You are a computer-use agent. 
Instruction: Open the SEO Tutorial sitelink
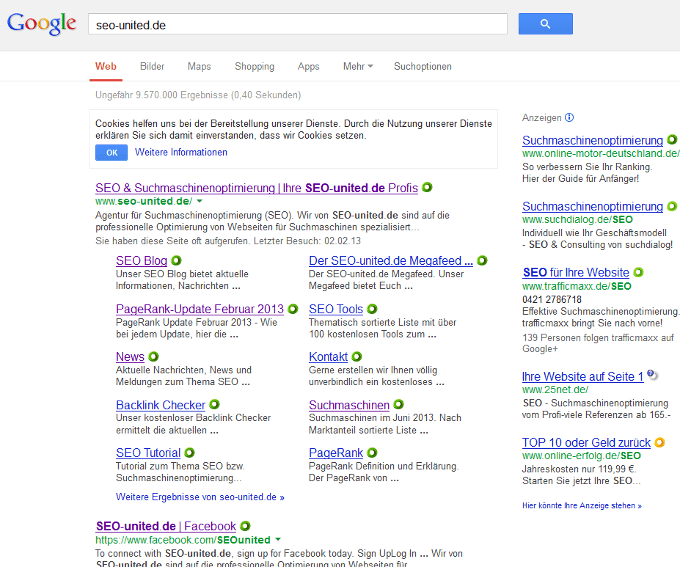(x=148, y=453)
